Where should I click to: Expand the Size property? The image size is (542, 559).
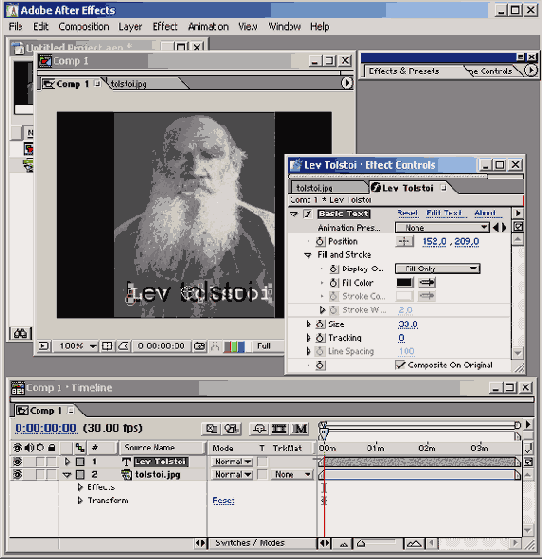click(308, 324)
